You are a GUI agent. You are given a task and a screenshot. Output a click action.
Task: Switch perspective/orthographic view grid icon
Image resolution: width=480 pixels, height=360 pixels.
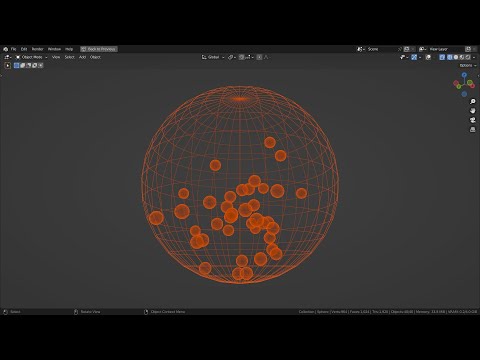(x=472, y=129)
